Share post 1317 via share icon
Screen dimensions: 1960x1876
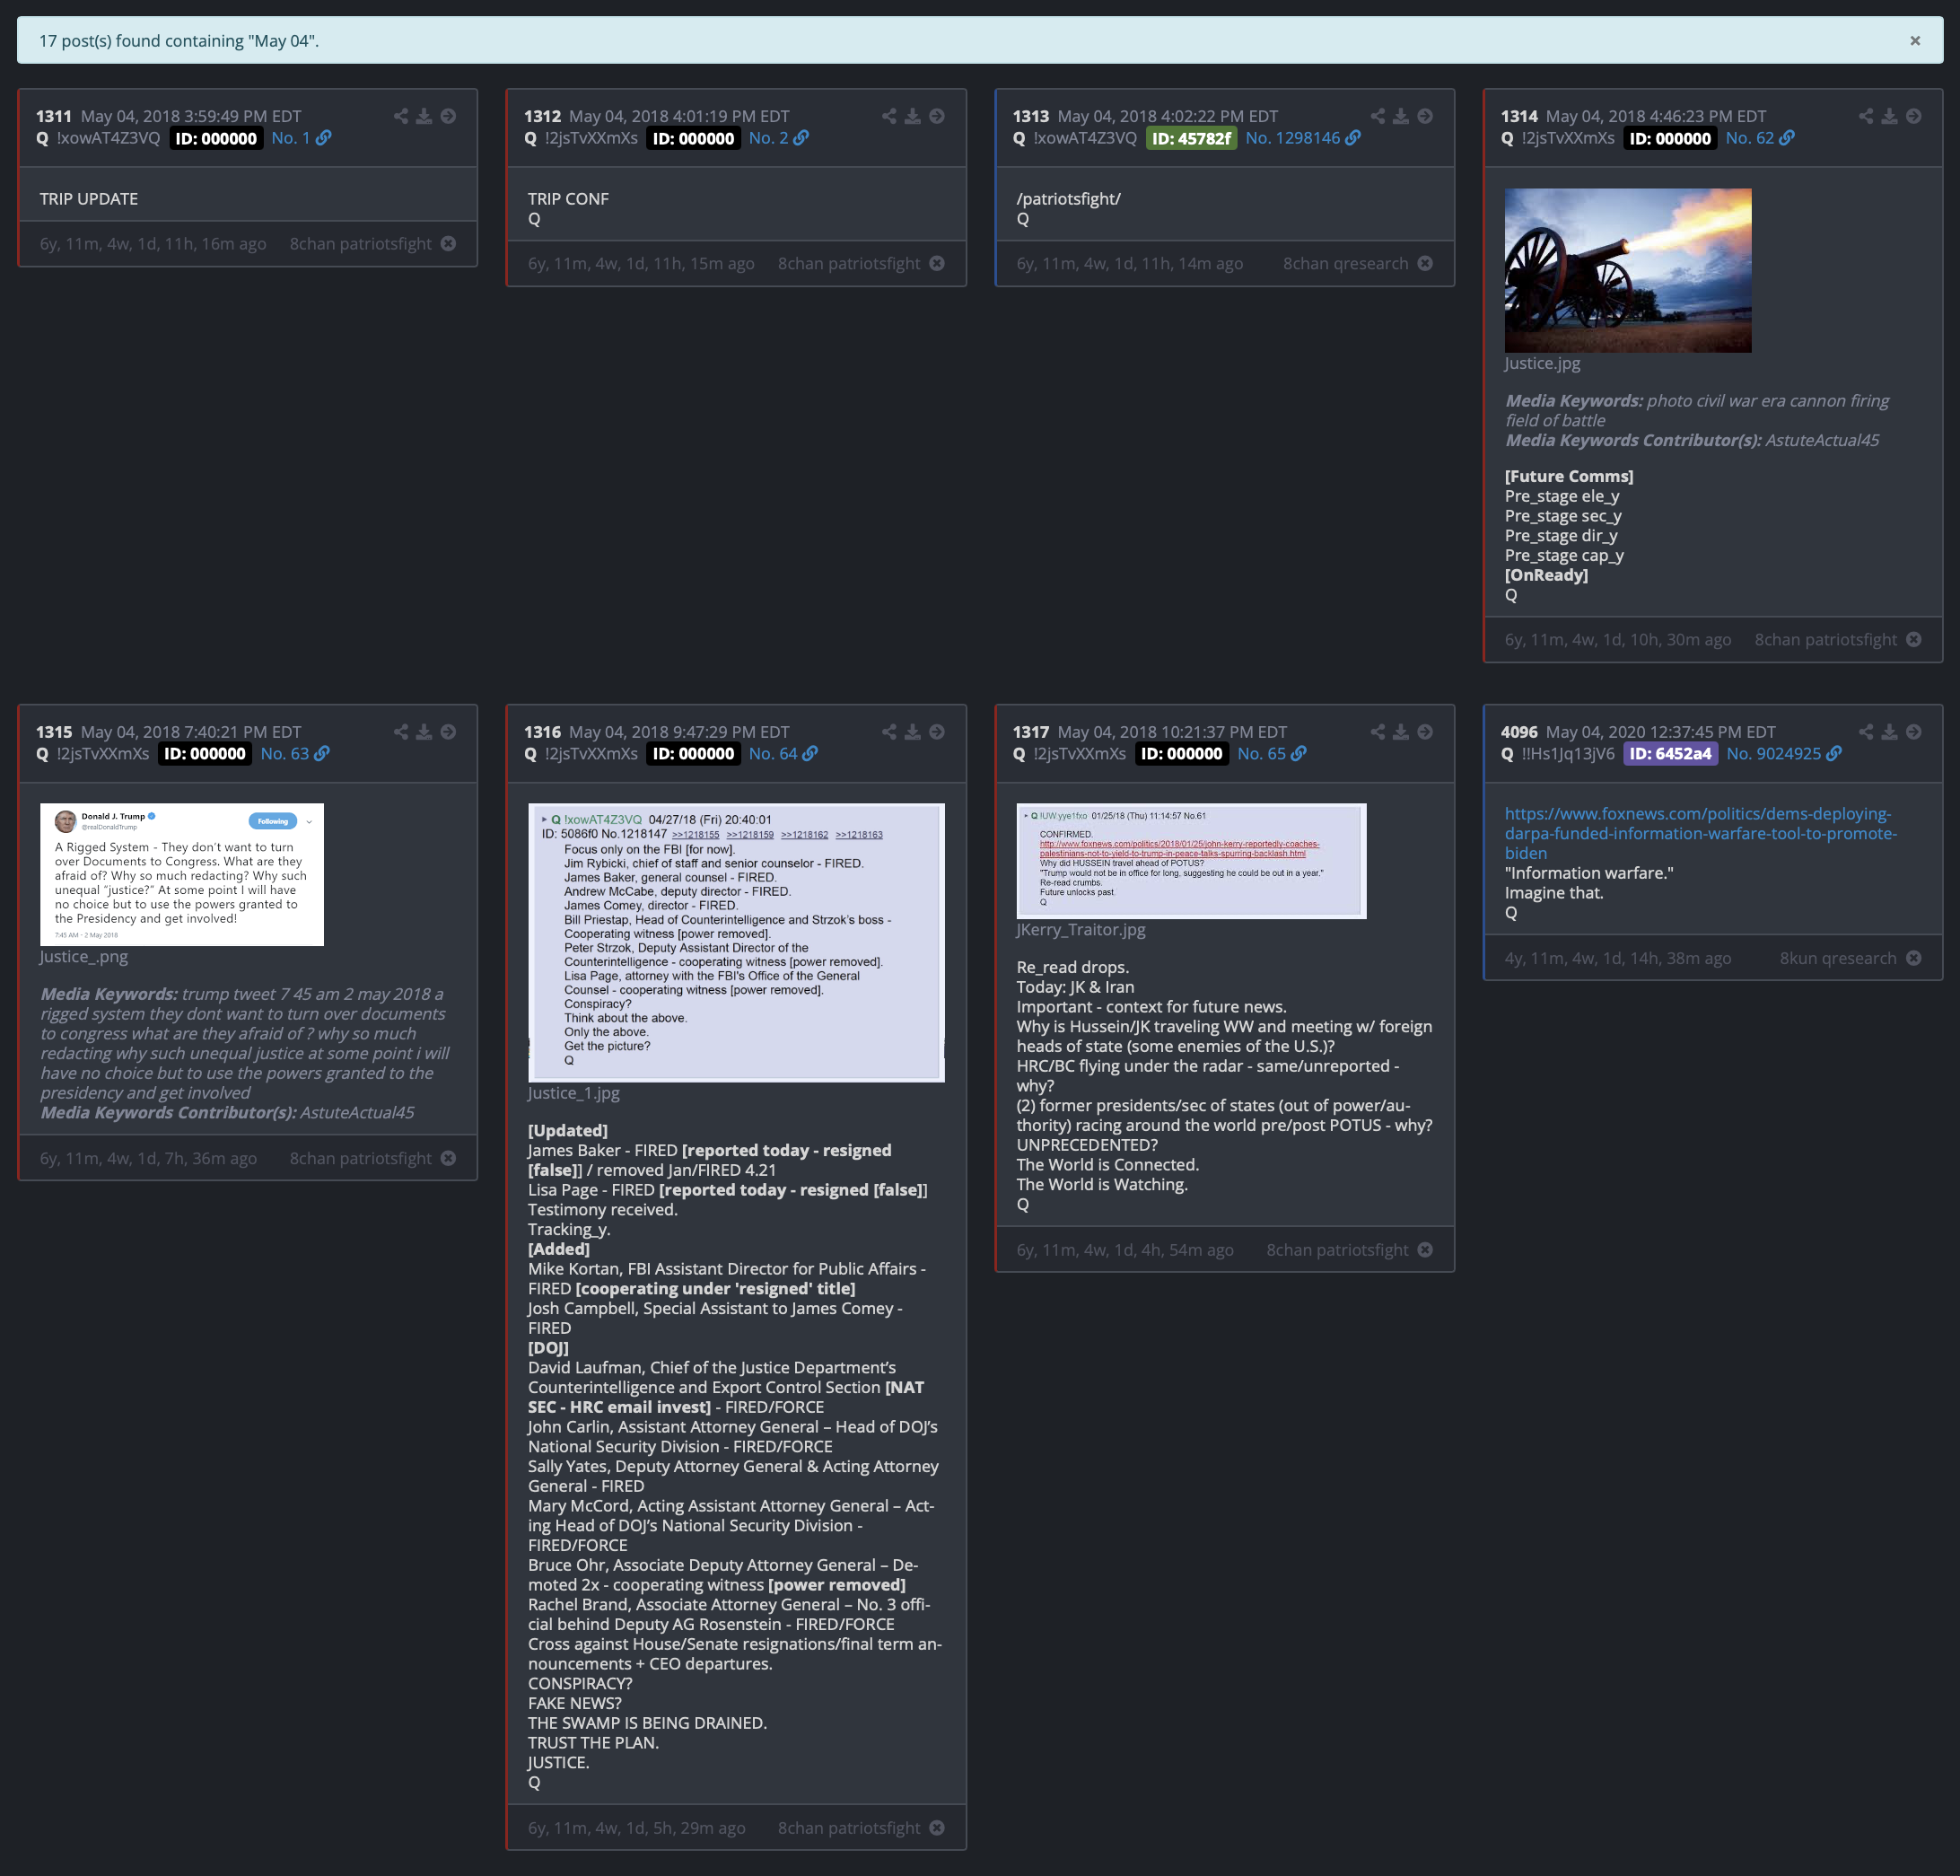pyautogui.click(x=1378, y=732)
